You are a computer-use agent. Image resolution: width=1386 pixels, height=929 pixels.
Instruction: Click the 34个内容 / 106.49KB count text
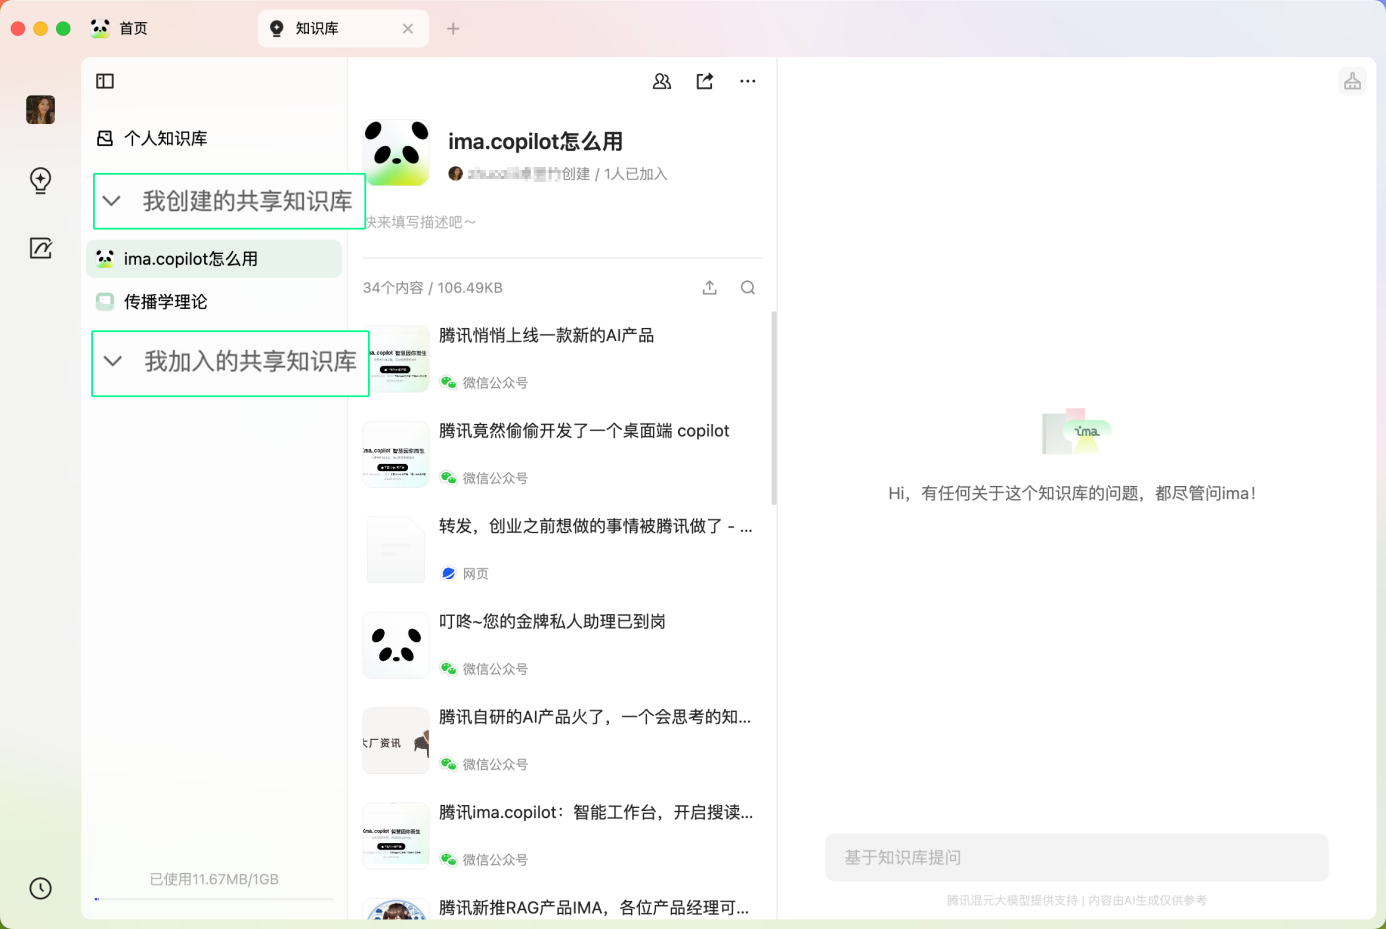[433, 288]
